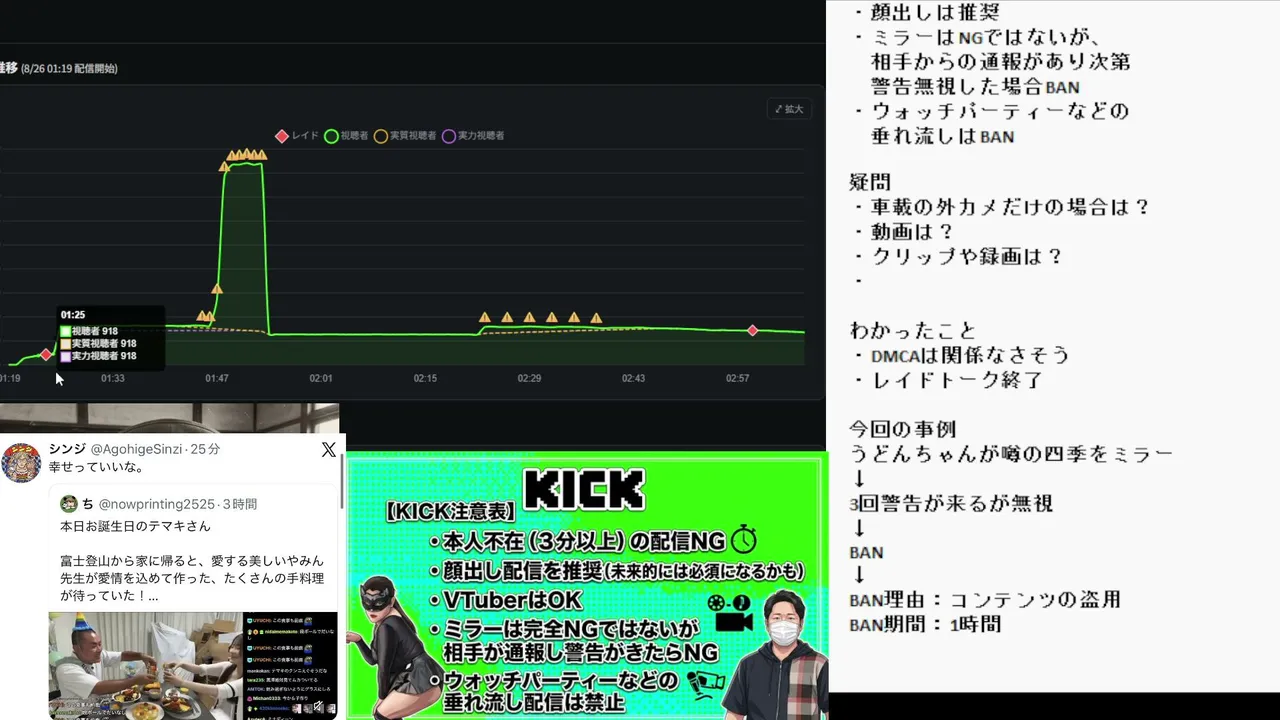Click the quoted text 本日お誕生日のテマキさん
Image resolution: width=1280 pixels, height=720 pixels.
135,526
